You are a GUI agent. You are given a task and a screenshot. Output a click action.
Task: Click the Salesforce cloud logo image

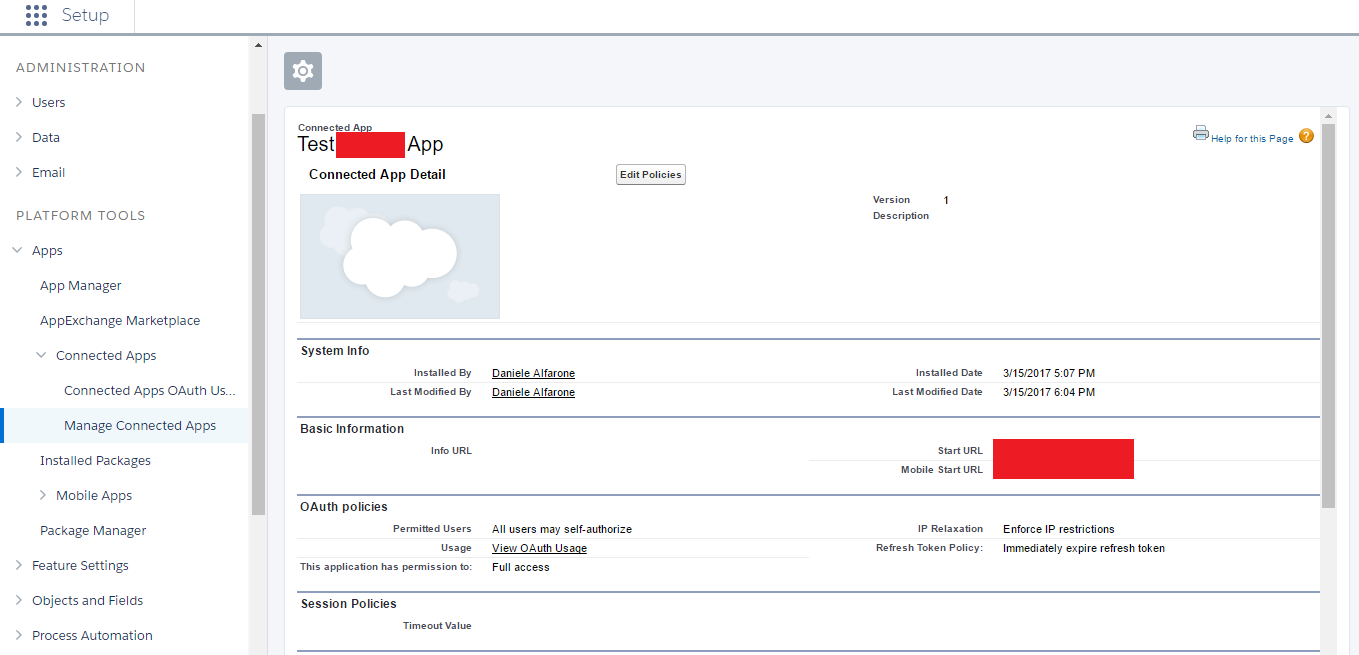(400, 256)
